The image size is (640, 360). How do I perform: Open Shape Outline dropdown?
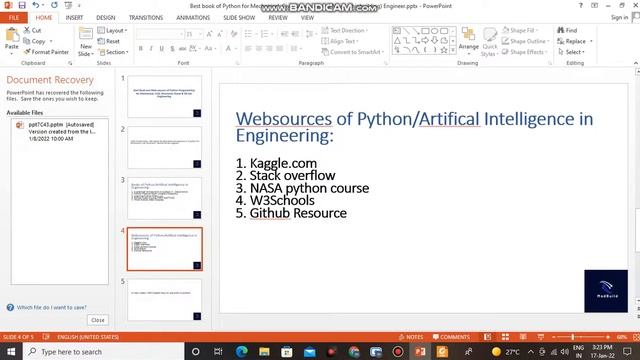[x=525, y=41]
